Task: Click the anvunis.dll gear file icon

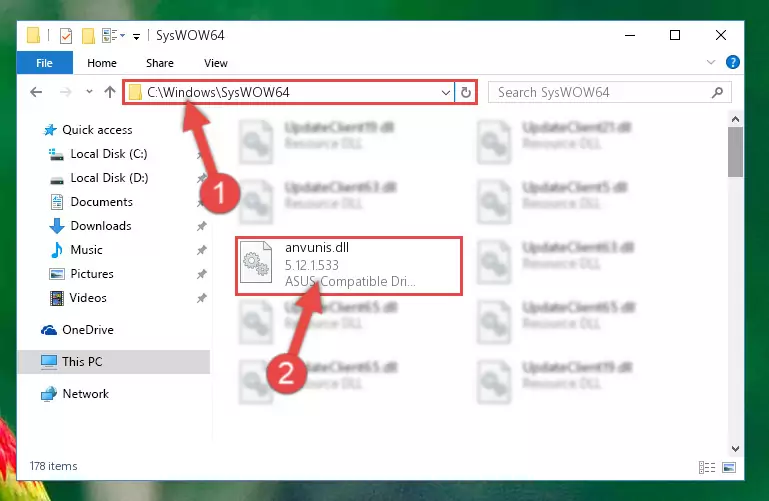Action: pos(256,264)
